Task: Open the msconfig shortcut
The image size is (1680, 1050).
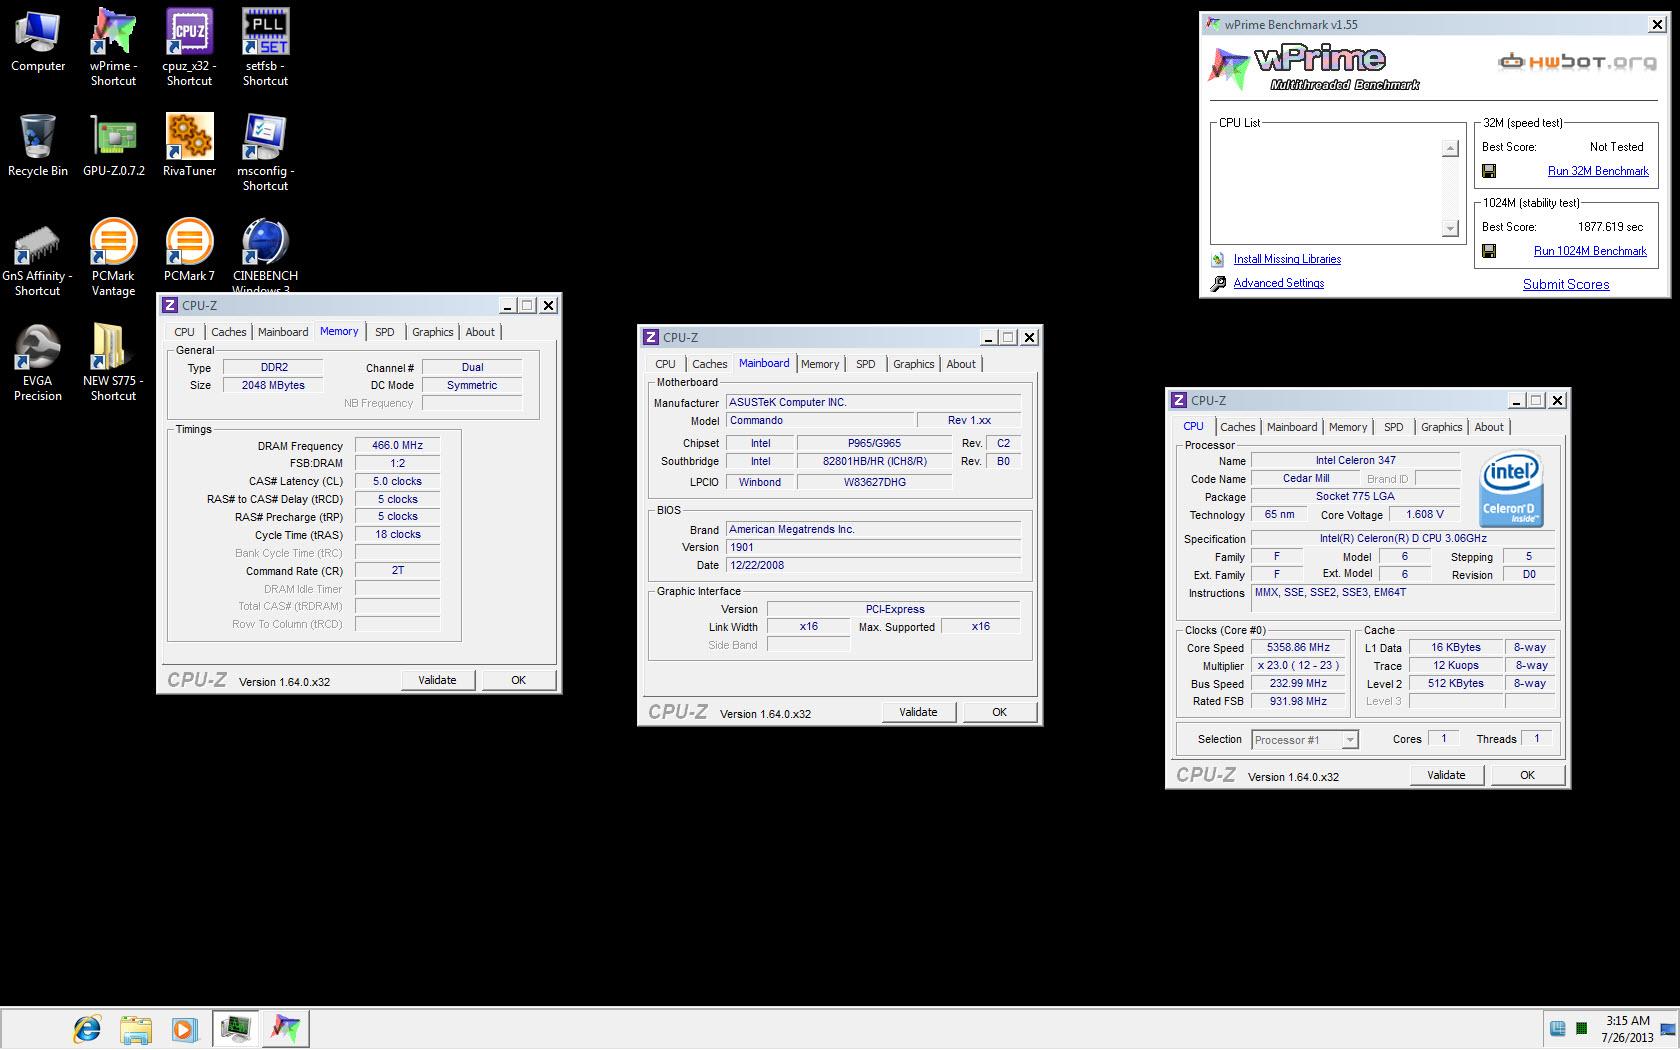Action: [265, 152]
